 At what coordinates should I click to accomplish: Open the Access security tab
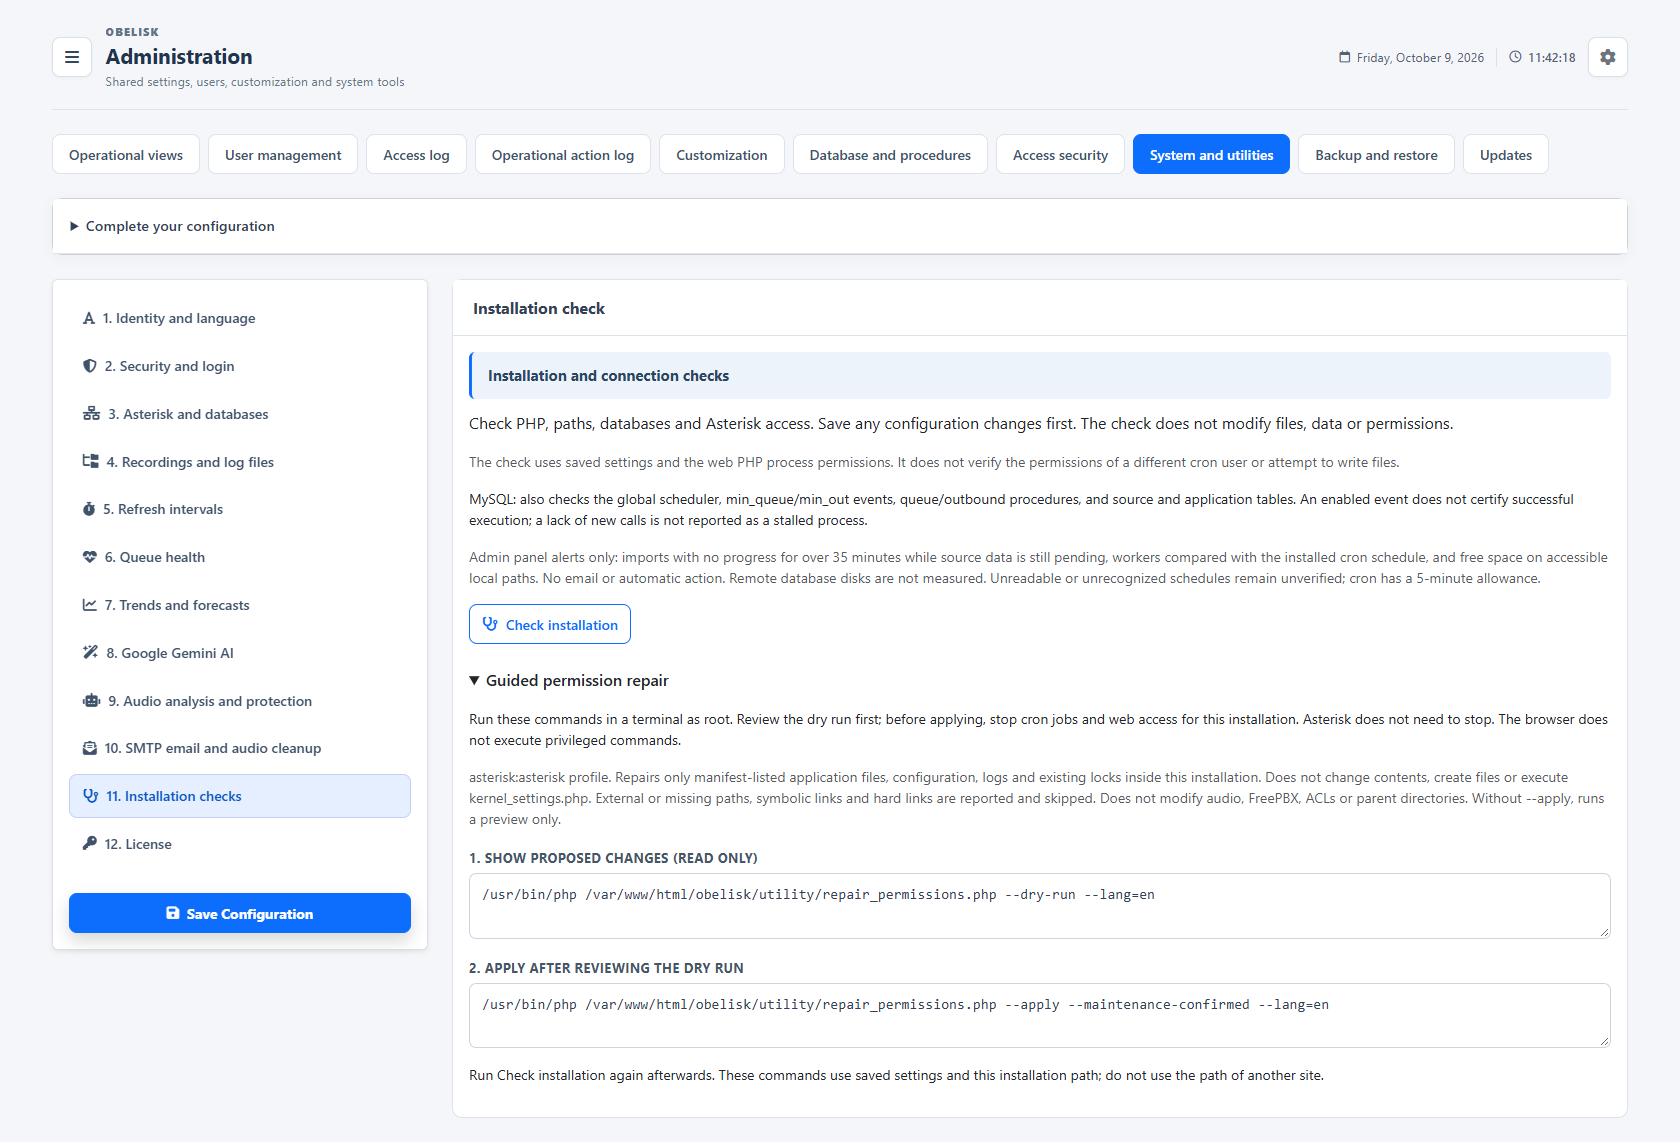(1060, 155)
